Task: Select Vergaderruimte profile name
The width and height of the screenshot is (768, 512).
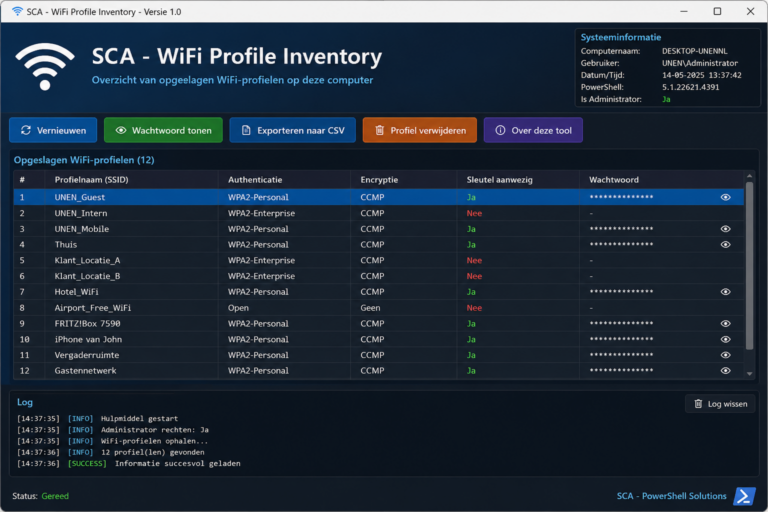Action: [87, 355]
